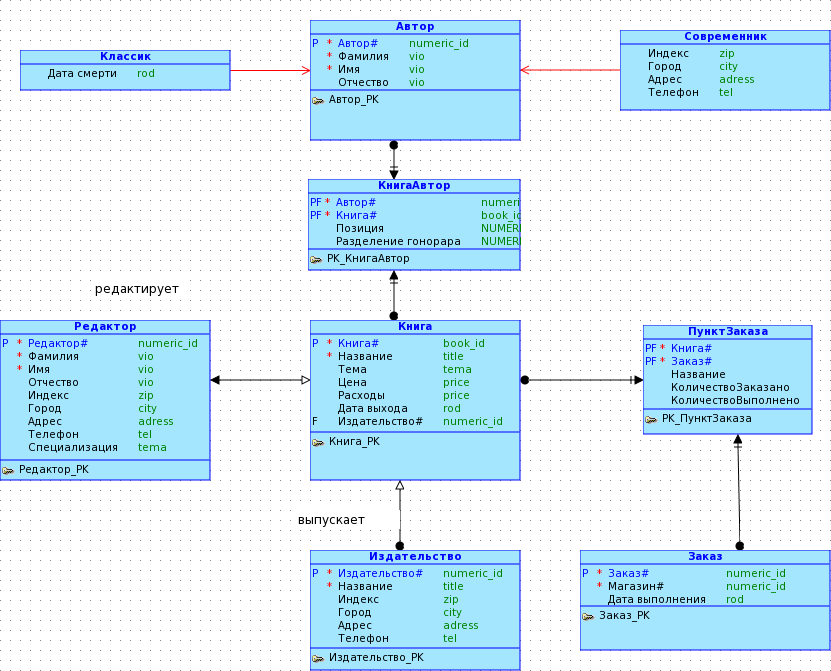831x671 pixels.
Task: Click the key icon next to Редактор_PK
Action: pos(8,469)
